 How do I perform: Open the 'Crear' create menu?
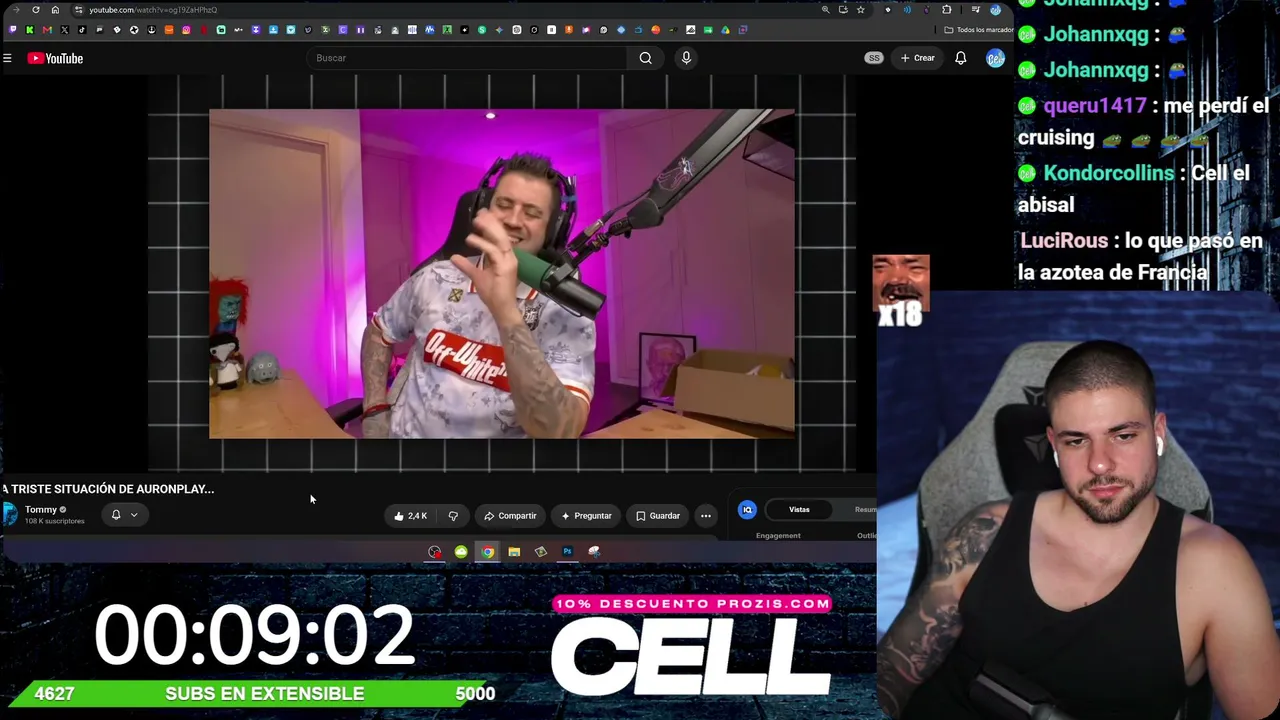917,58
